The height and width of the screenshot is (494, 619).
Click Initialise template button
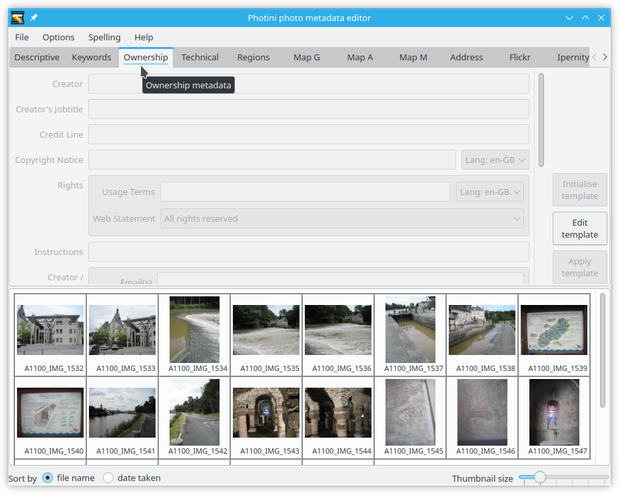(x=580, y=190)
